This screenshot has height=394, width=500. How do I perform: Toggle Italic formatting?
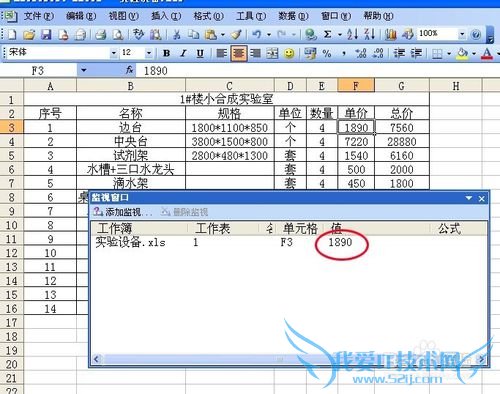click(183, 53)
